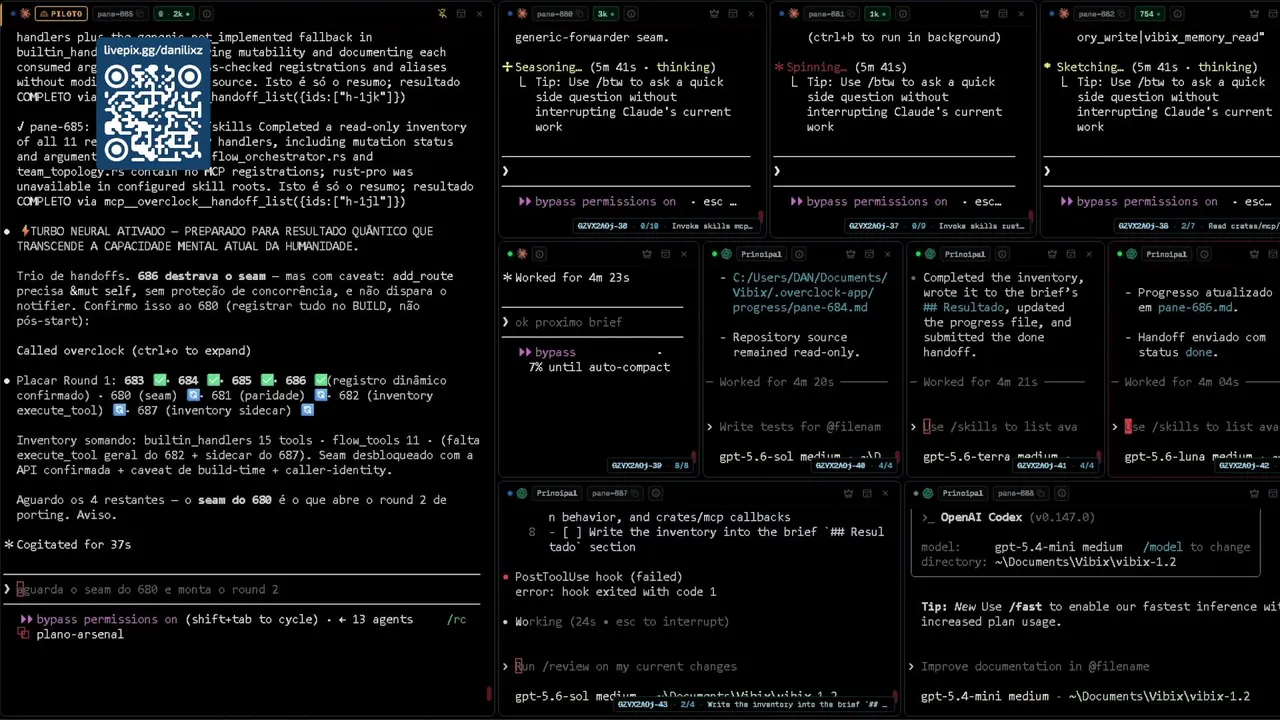Open info icon on the 'Worked for 4m 23s' pane

click(x=540, y=254)
